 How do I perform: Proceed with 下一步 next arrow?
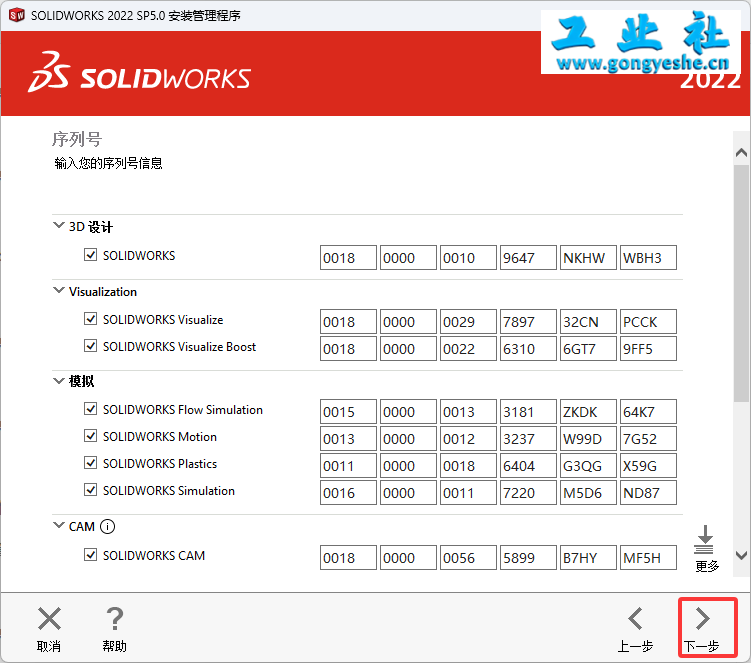tap(702, 618)
